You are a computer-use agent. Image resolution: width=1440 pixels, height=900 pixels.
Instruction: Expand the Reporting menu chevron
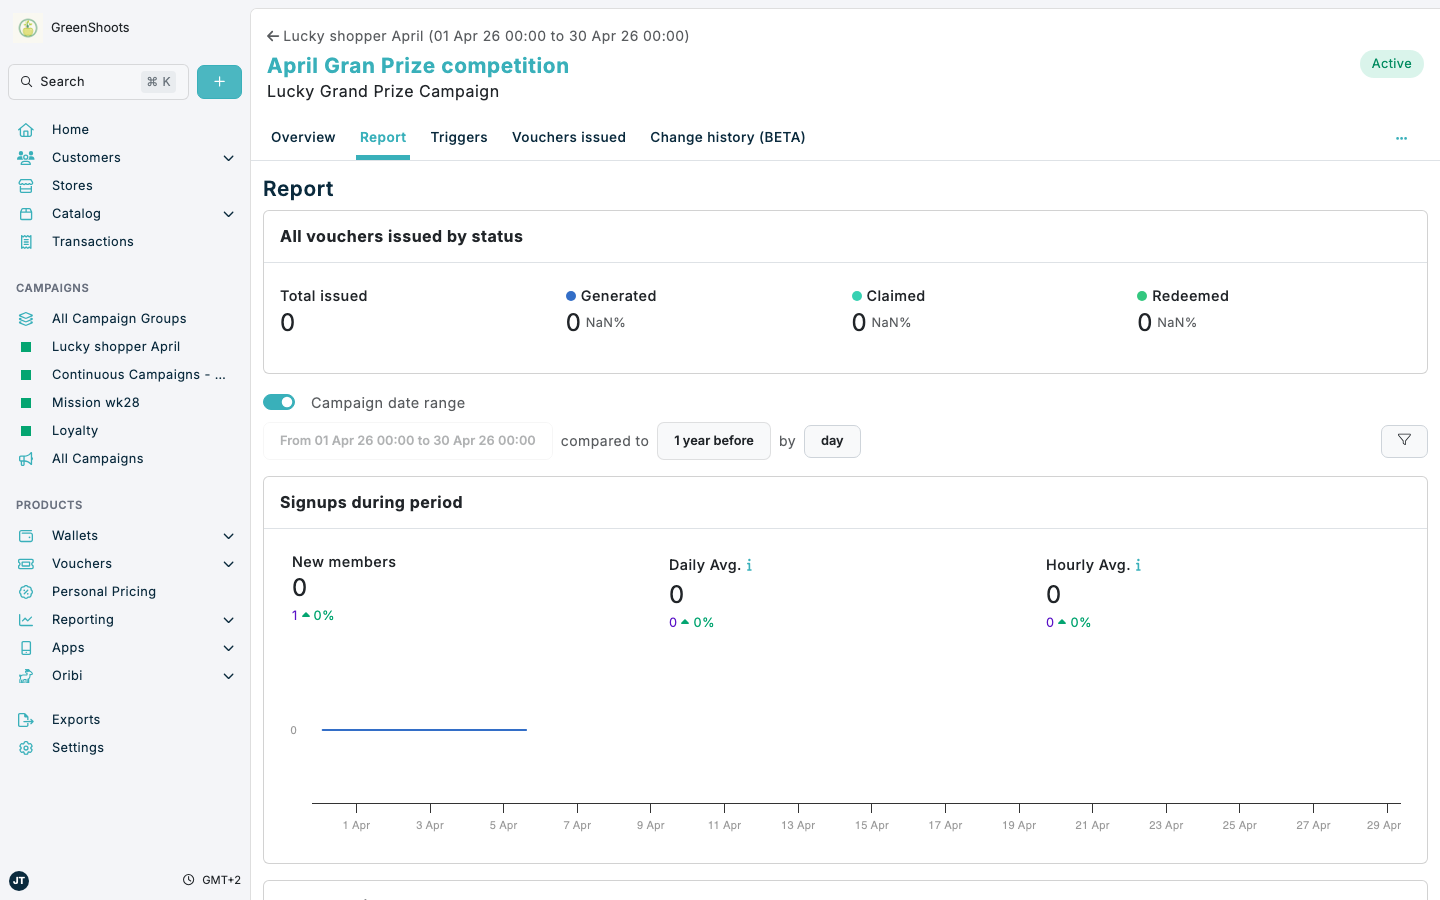coord(228,620)
